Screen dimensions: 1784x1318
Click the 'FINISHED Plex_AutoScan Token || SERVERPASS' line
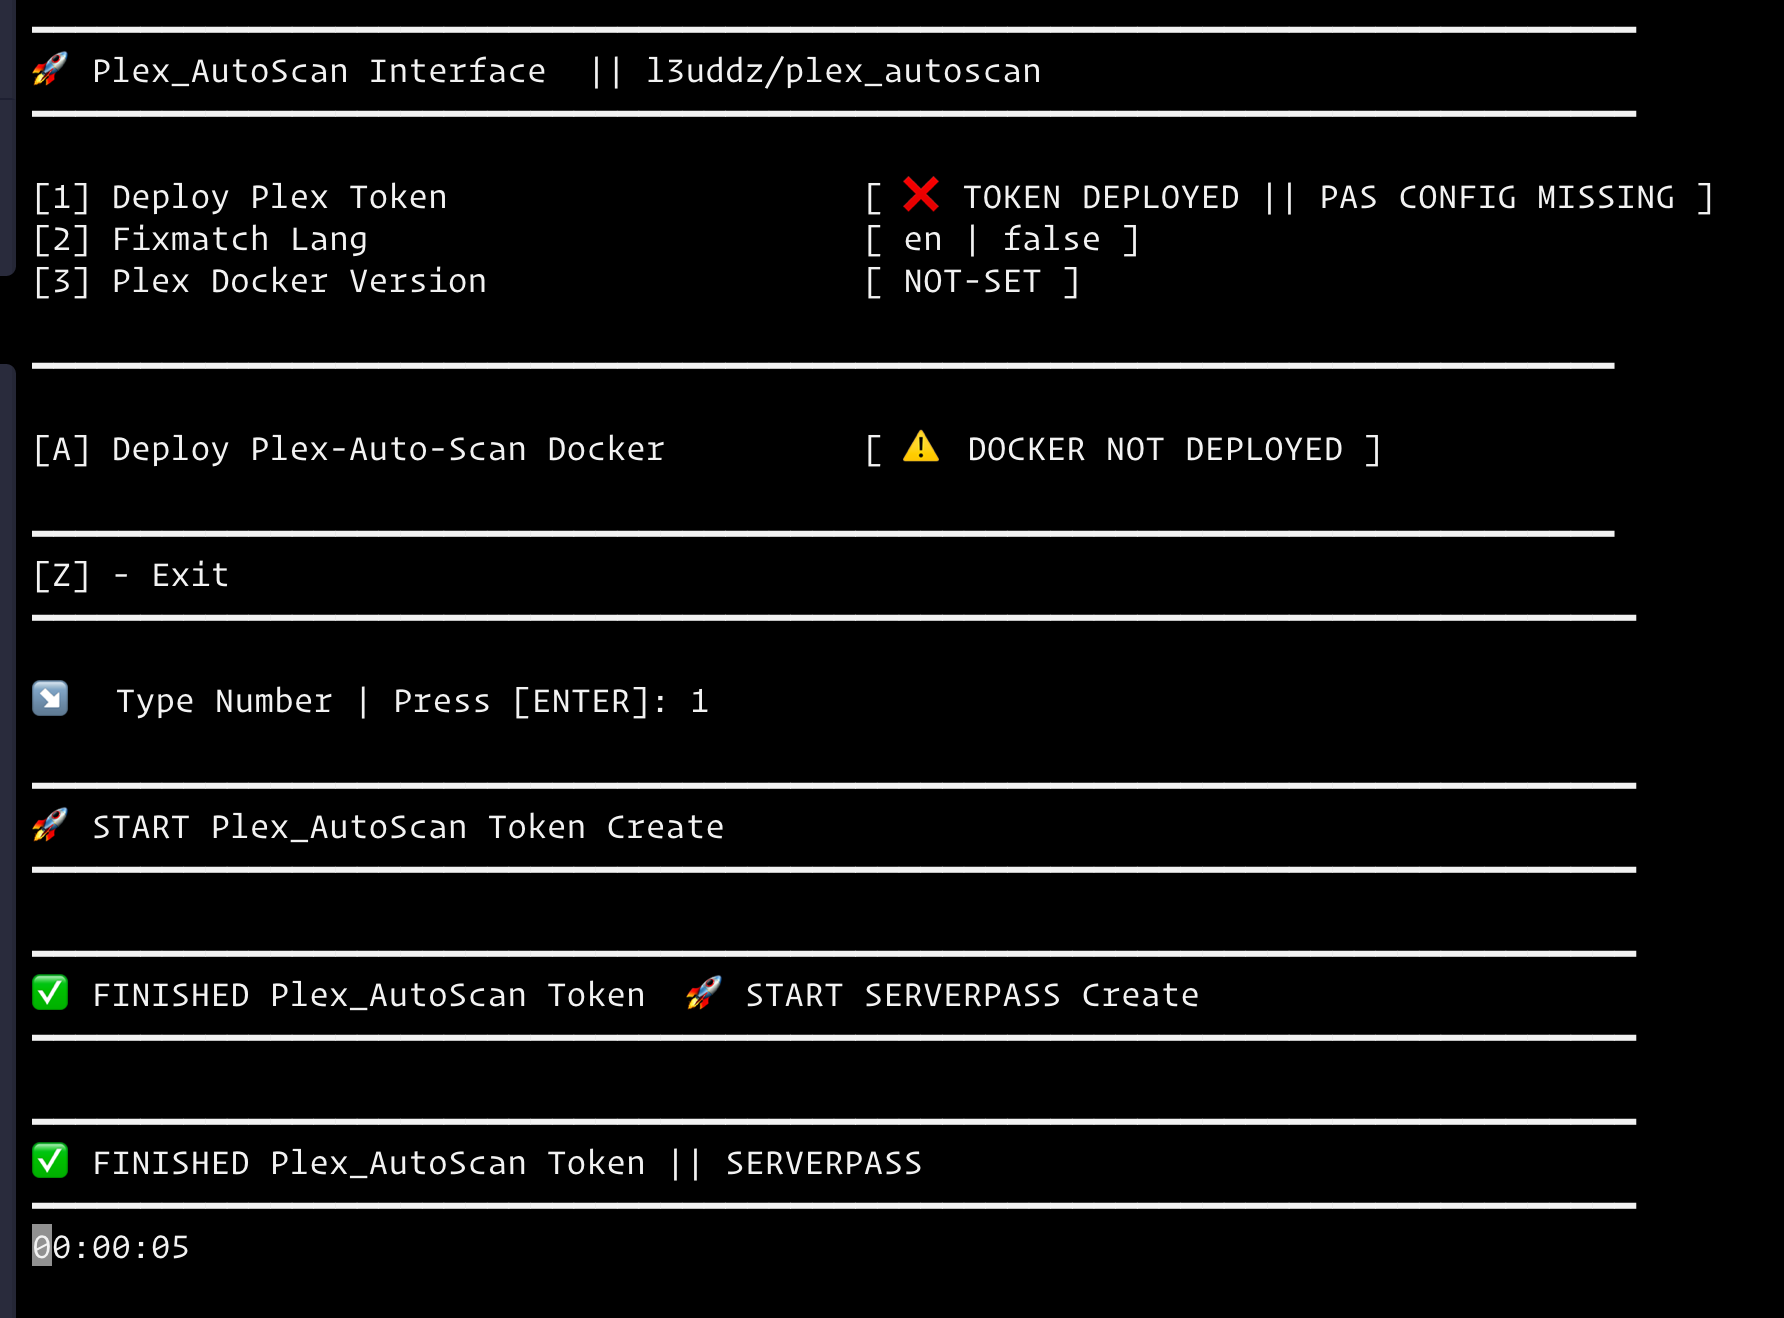tap(507, 1163)
